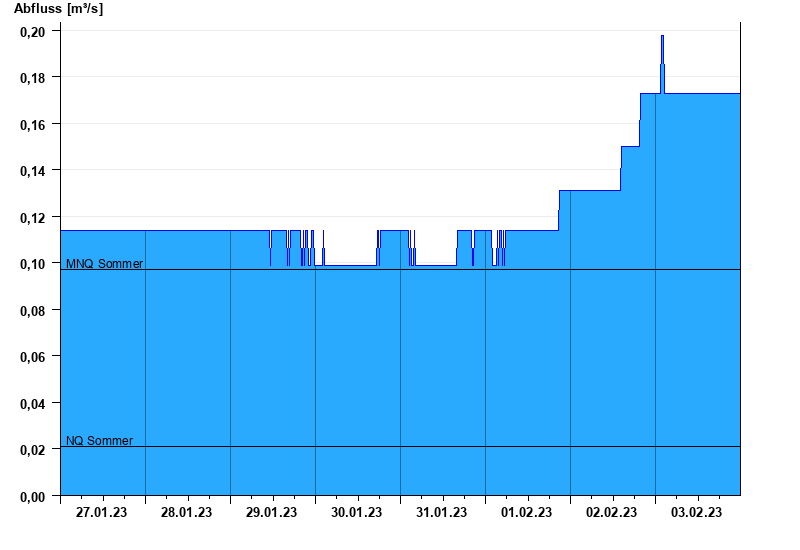The height and width of the screenshot is (550, 800).
Task: Click the 0,00 y-axis value
Action: (x=33, y=496)
